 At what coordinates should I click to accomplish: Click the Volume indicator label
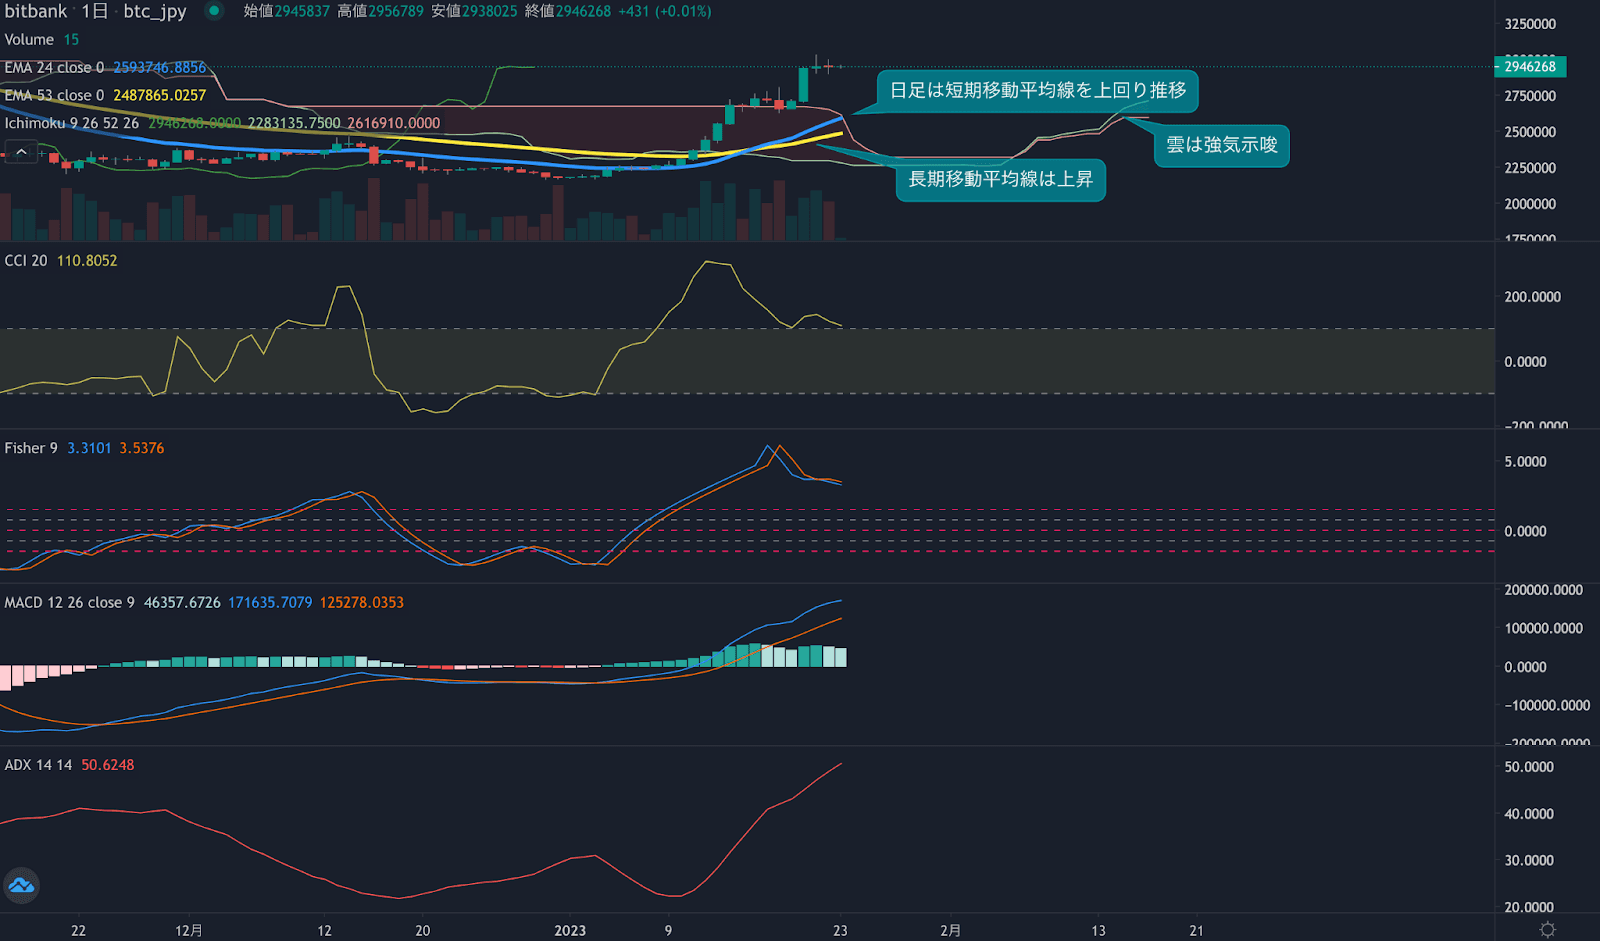pos(29,40)
